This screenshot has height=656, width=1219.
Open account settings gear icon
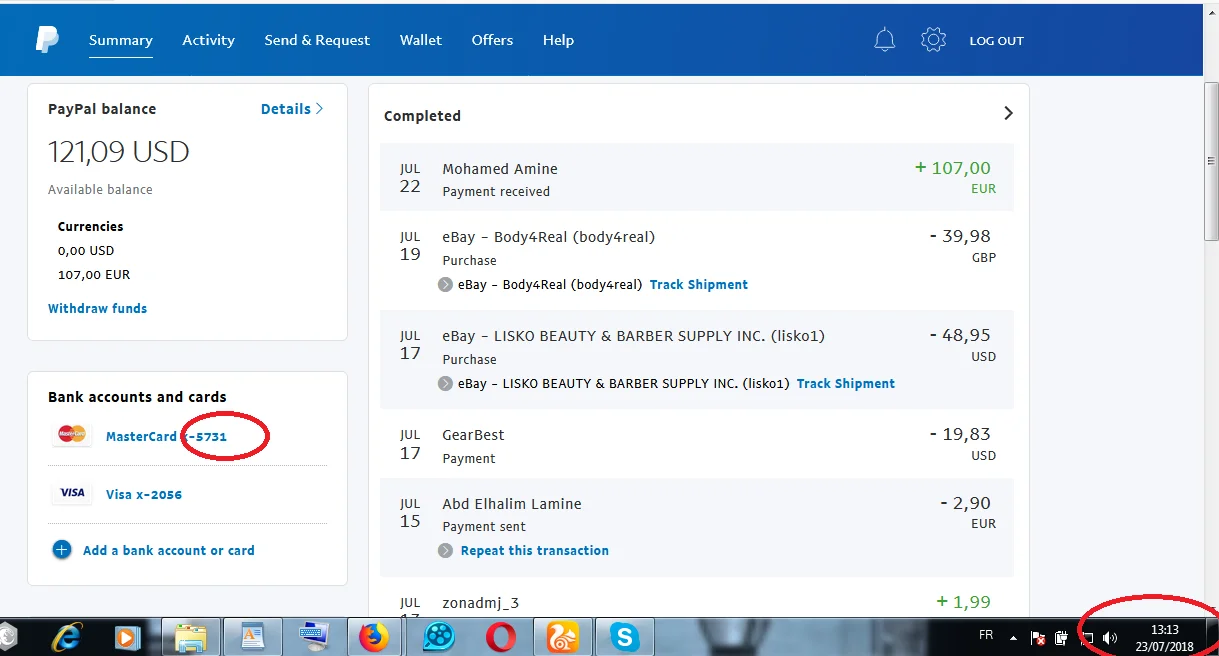tap(933, 40)
